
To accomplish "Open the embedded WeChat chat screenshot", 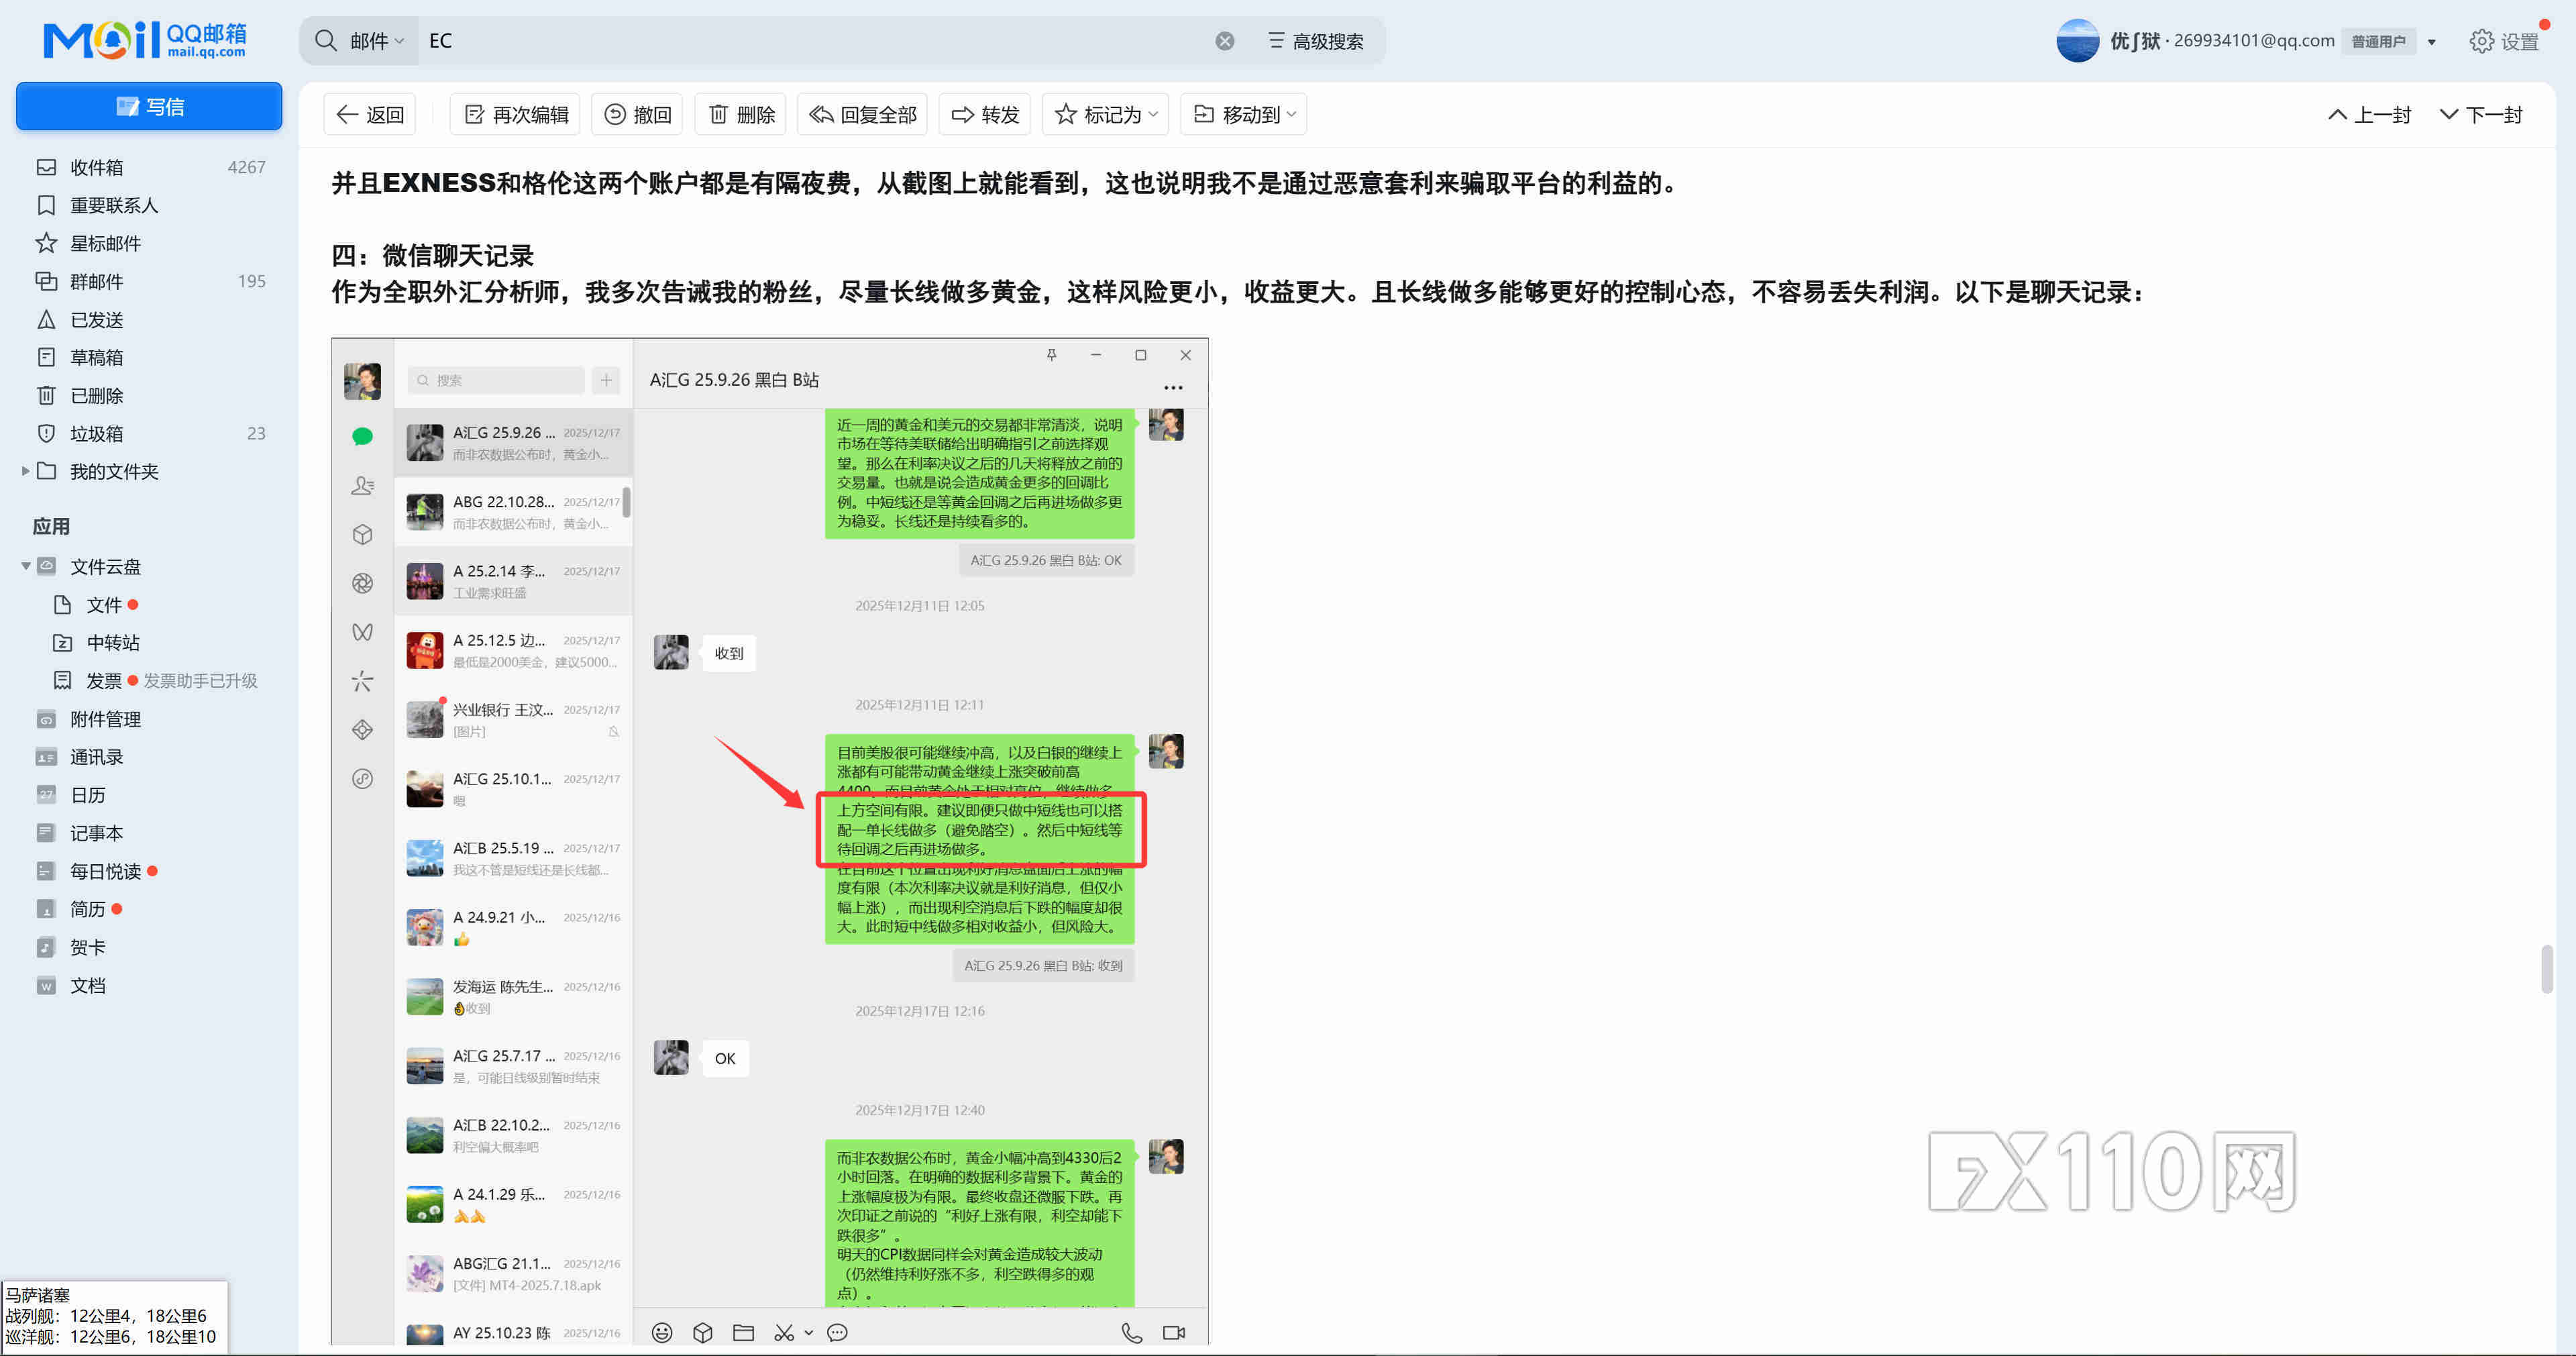I will click(x=770, y=841).
